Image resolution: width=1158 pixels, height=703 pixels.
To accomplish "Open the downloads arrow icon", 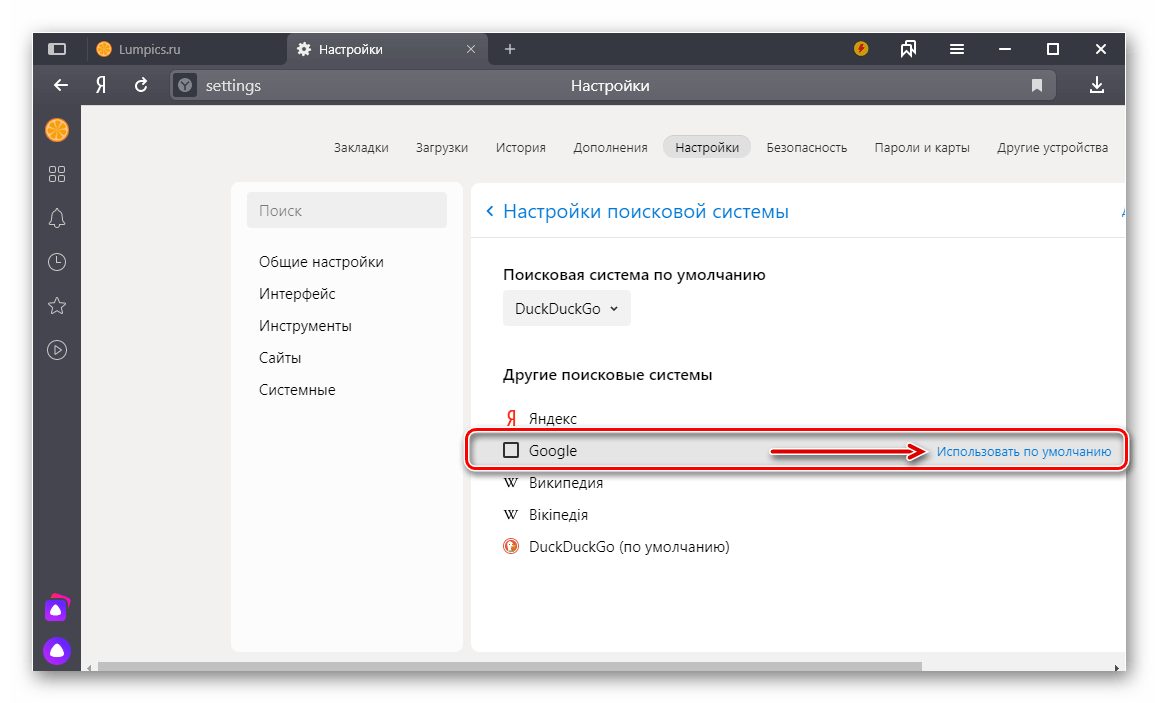I will pos(1097,86).
